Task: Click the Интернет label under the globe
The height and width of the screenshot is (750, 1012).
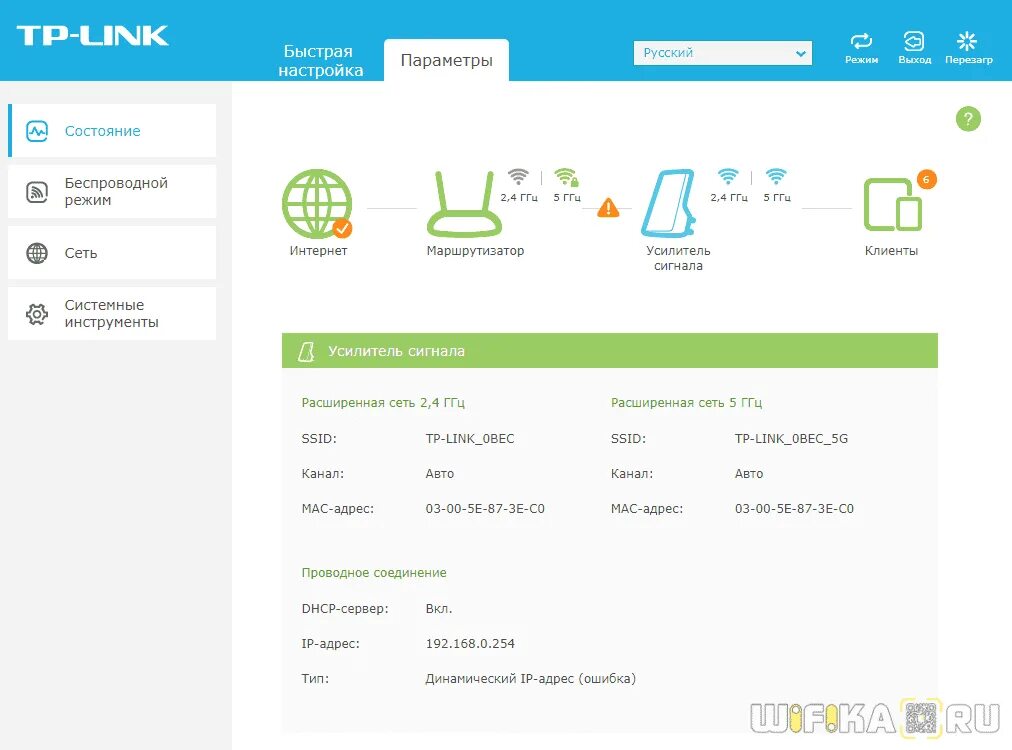Action: [x=318, y=250]
